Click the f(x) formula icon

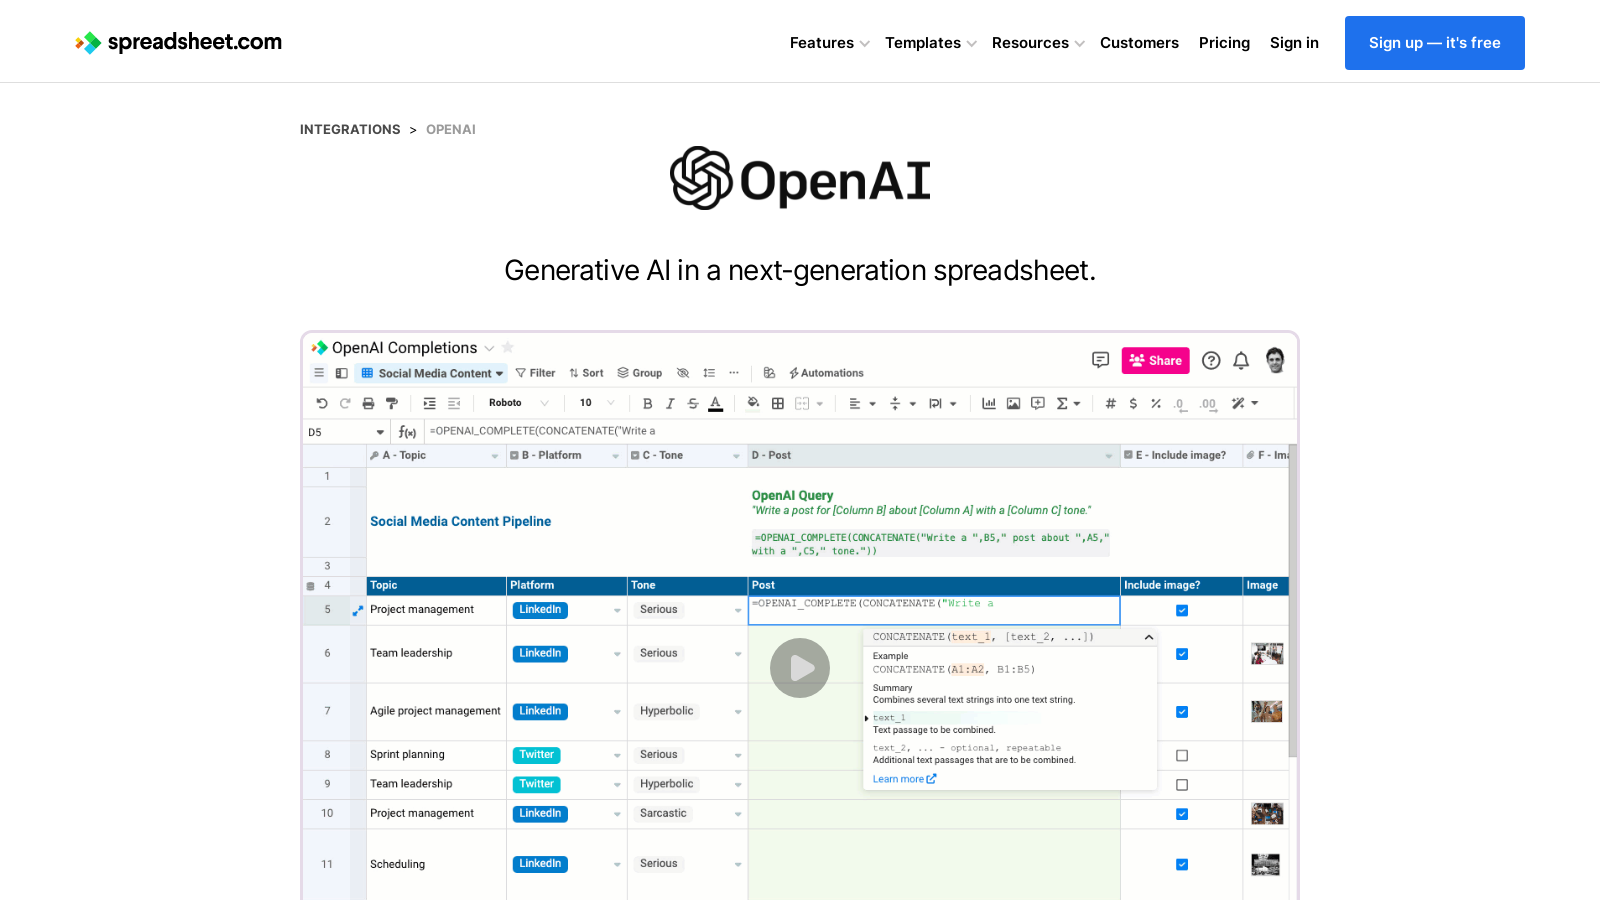coord(407,432)
